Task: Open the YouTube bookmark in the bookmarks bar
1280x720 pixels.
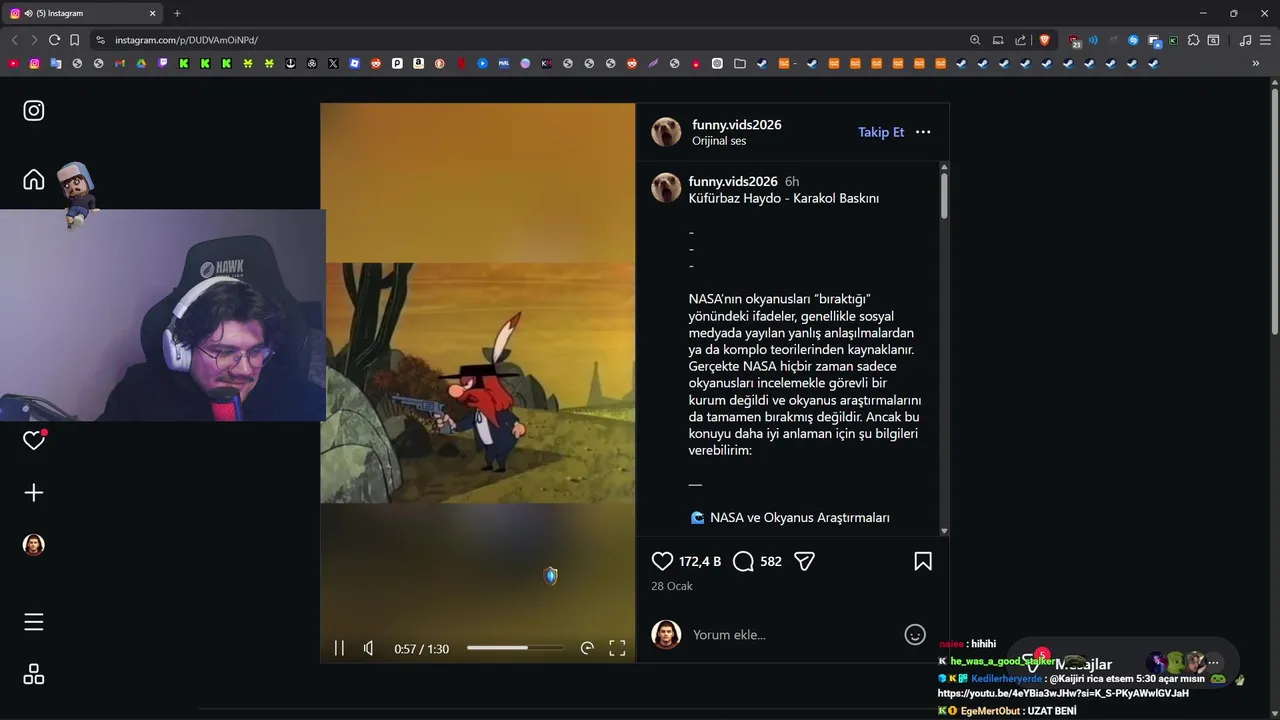Action: click(x=14, y=63)
